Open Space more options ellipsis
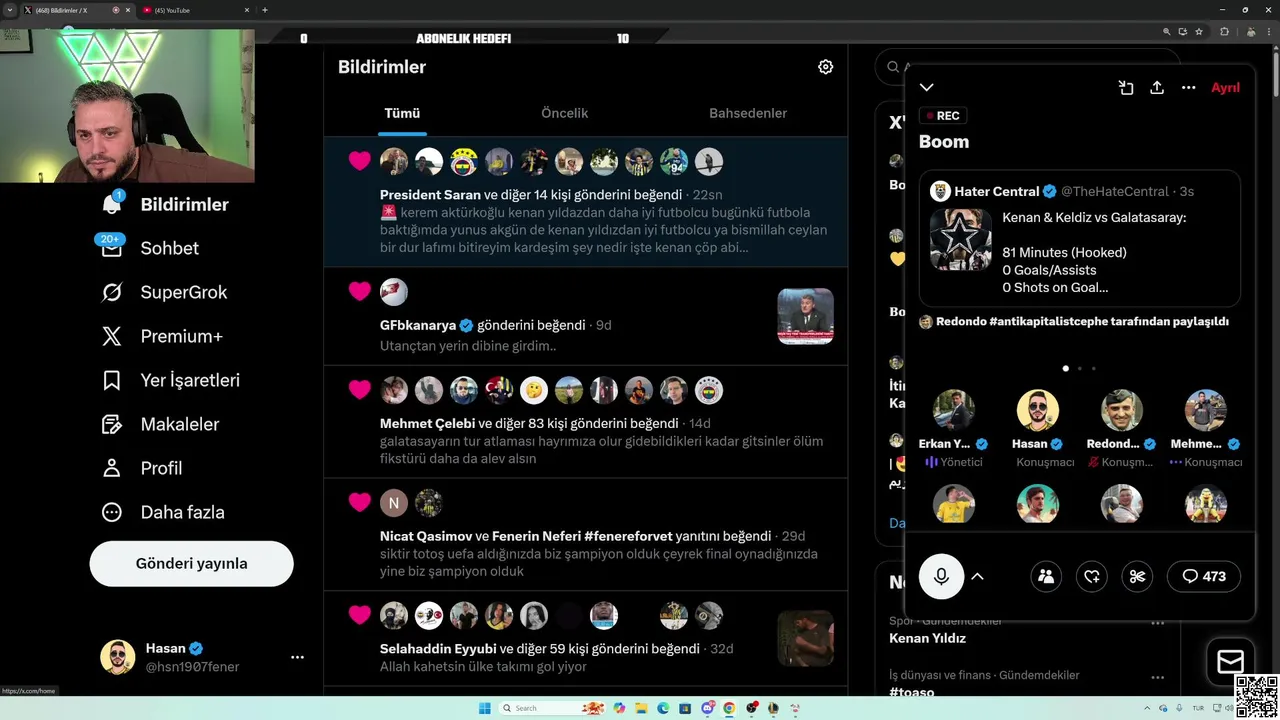Image resolution: width=1280 pixels, height=720 pixels. point(1188,88)
